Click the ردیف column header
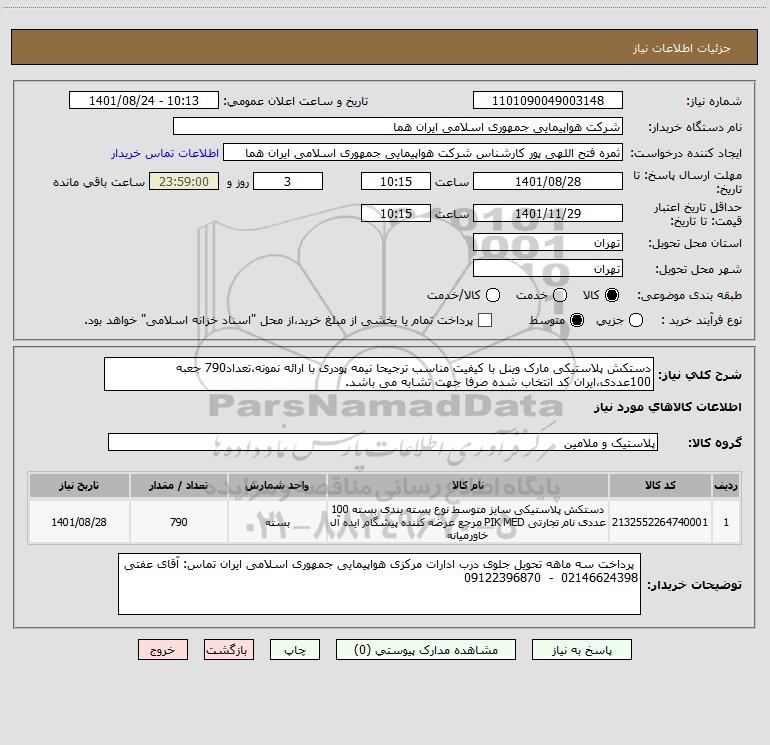The image size is (770, 745). (x=726, y=485)
